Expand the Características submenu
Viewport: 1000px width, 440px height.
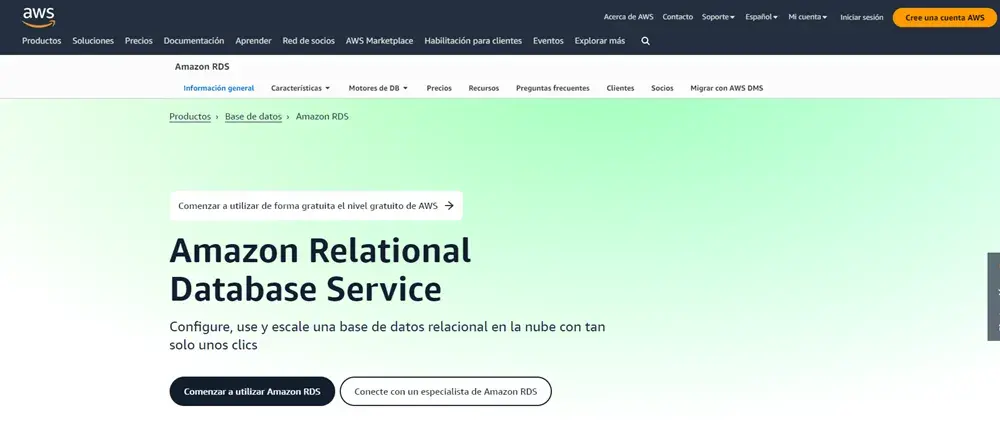coord(300,88)
